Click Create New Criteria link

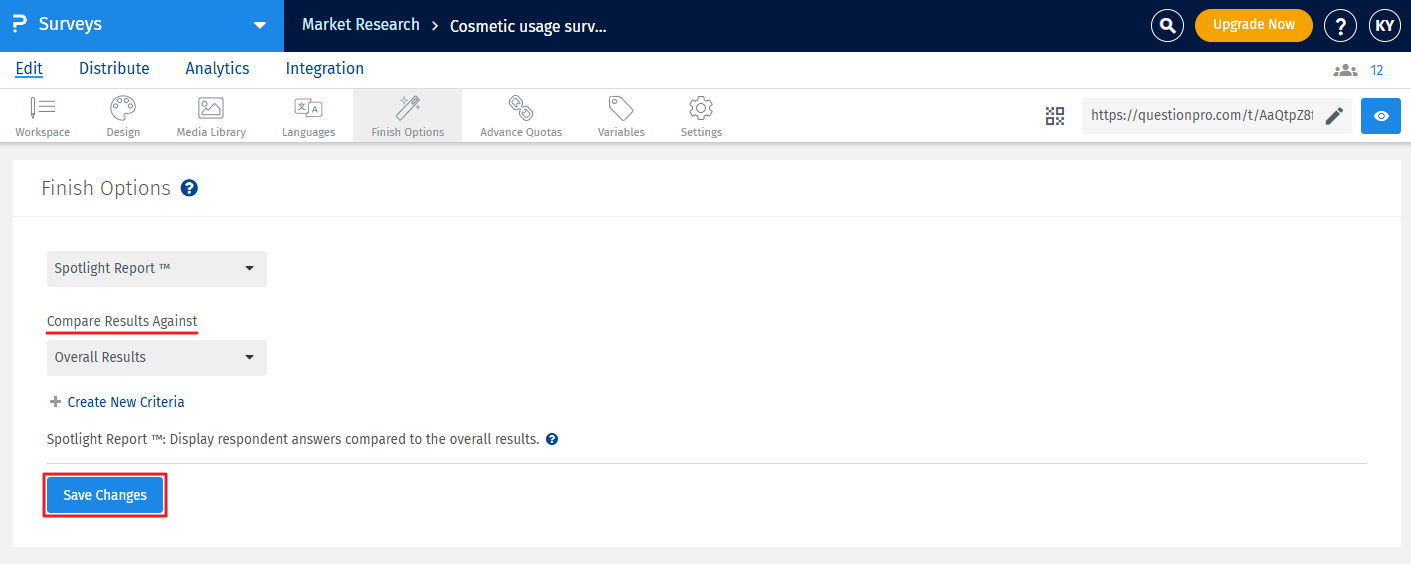[117, 402]
